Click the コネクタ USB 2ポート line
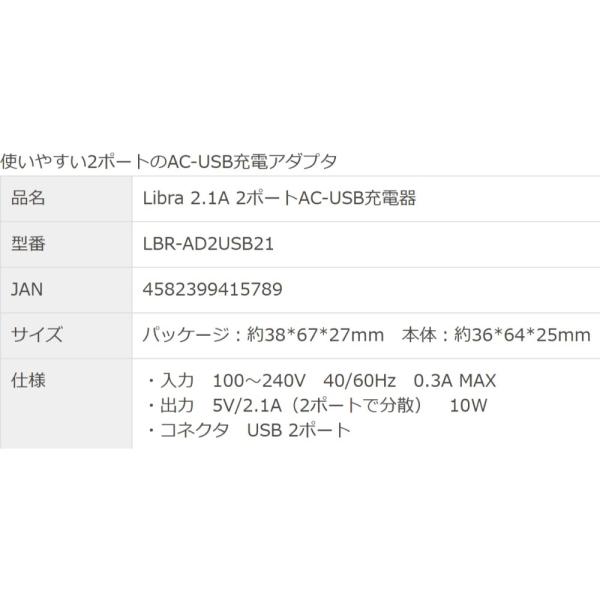 click(x=248, y=430)
